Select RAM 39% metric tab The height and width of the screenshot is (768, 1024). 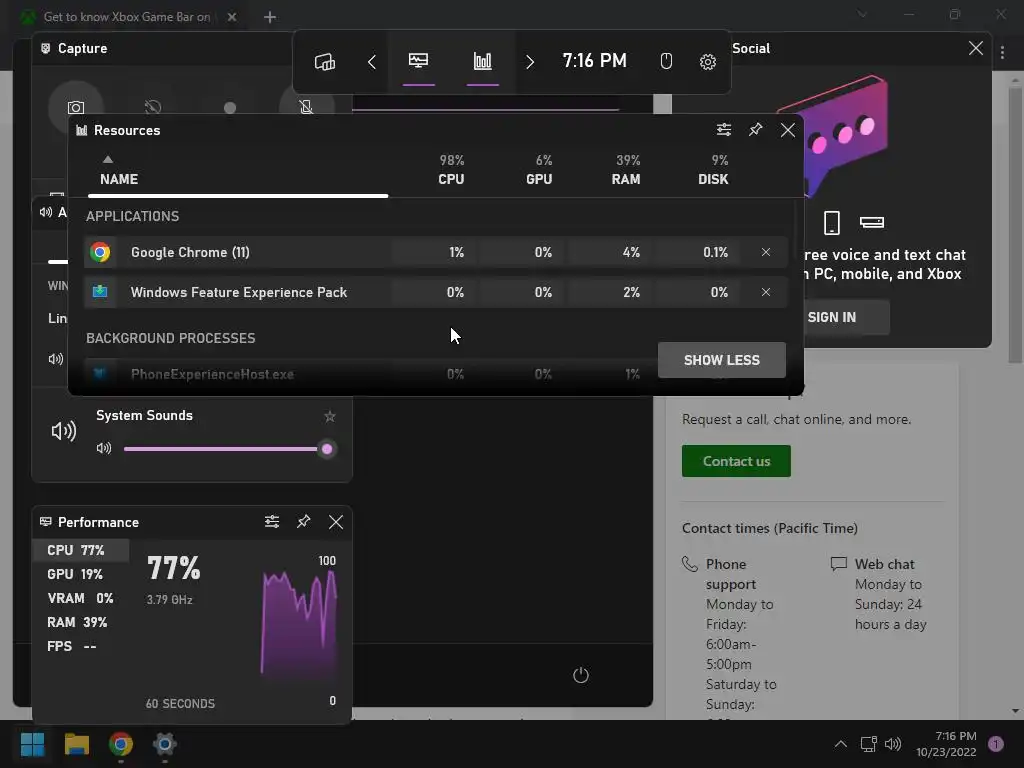[81, 622]
